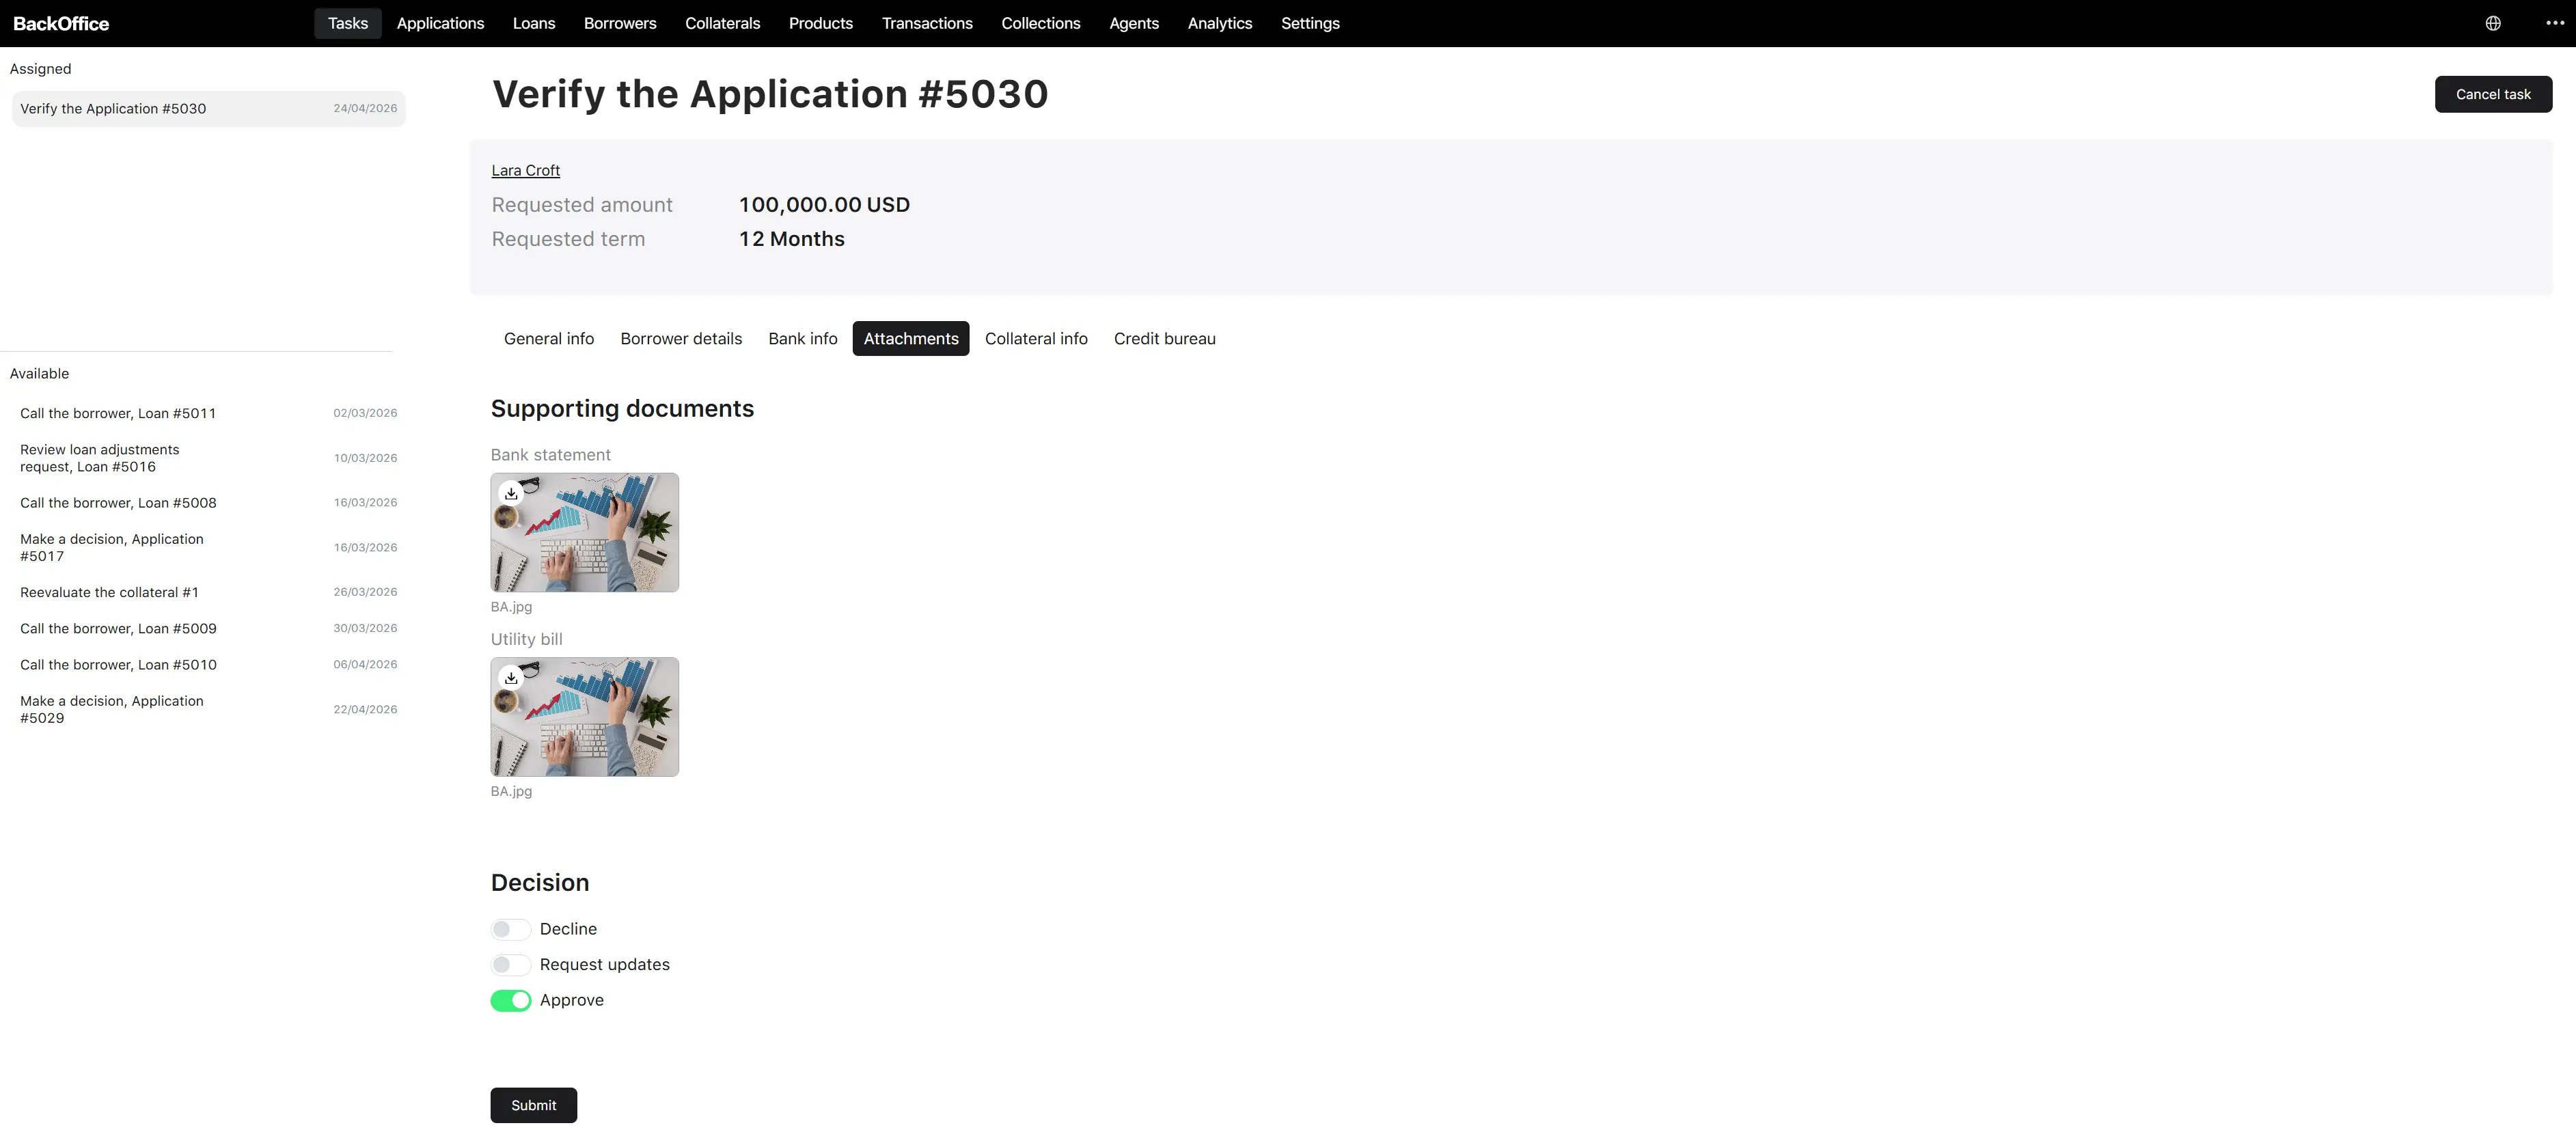The height and width of the screenshot is (1132, 2576).
Task: Go to Analytics in the top menu
Action: tap(1219, 23)
